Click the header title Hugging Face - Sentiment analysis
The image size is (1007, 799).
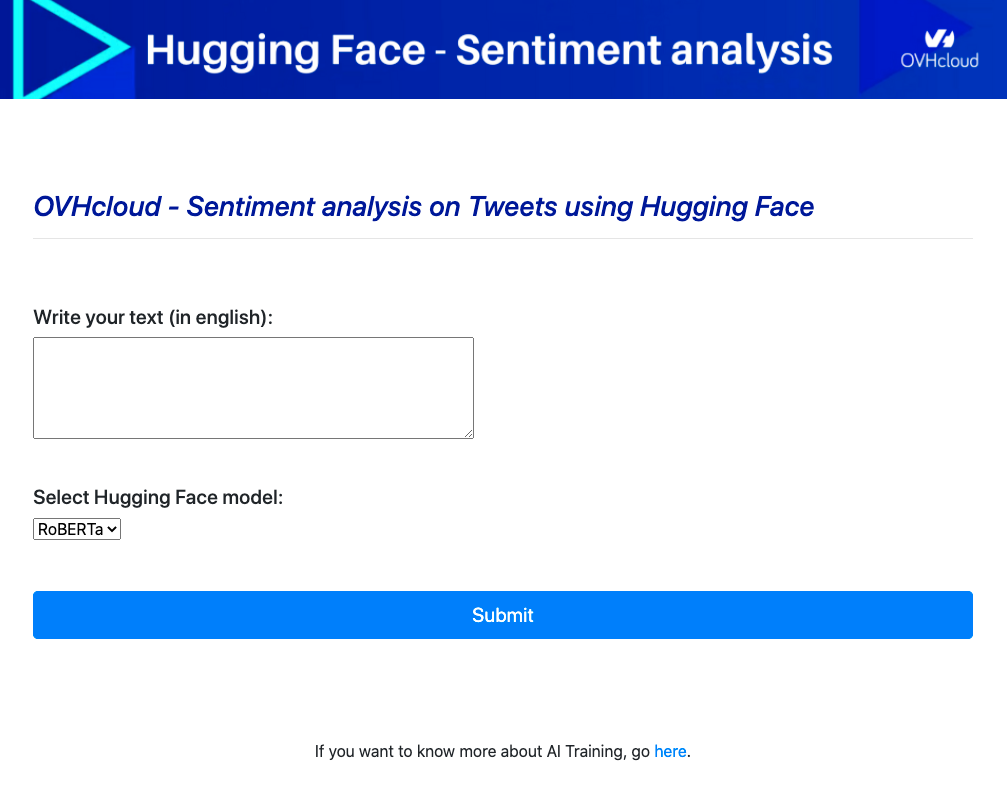(x=487, y=49)
